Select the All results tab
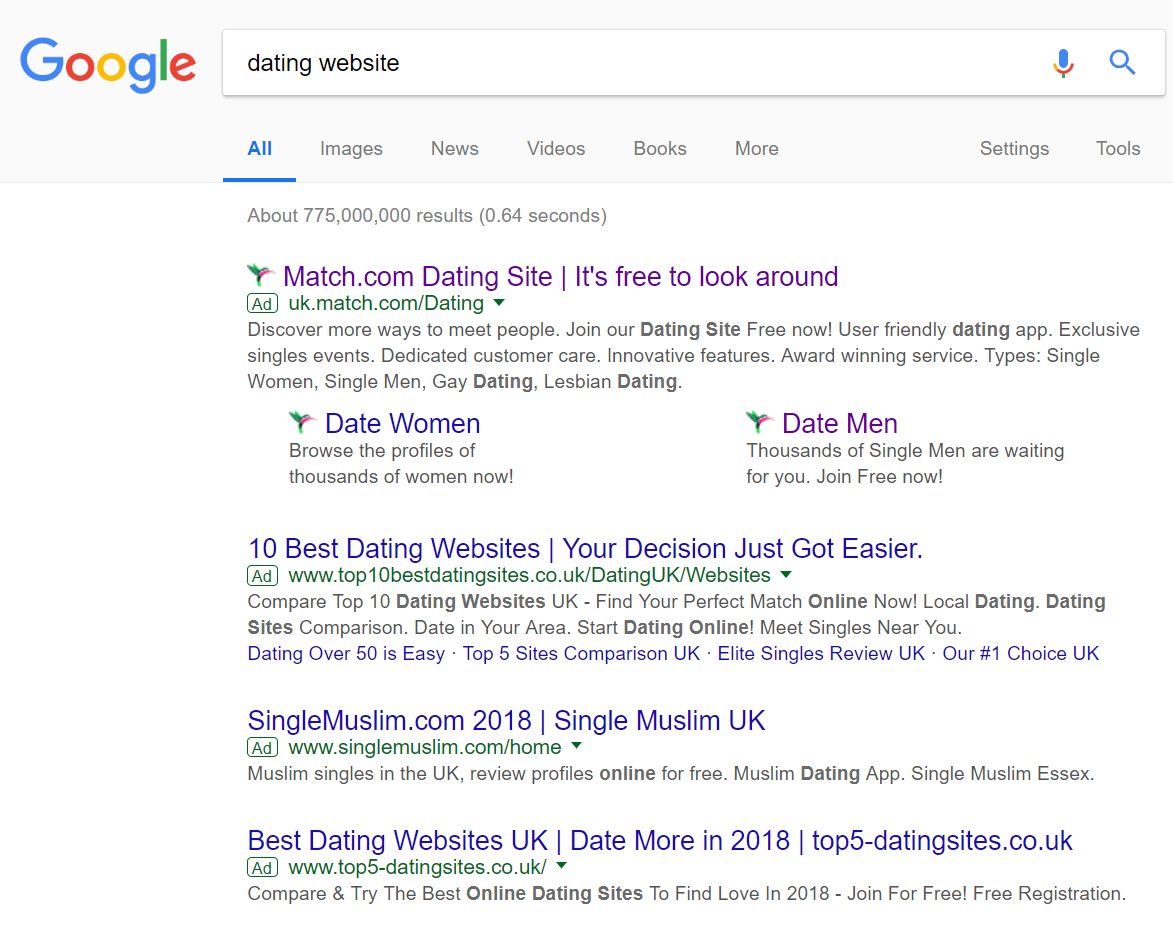Image resolution: width=1173 pixels, height=927 pixels. tap(260, 148)
